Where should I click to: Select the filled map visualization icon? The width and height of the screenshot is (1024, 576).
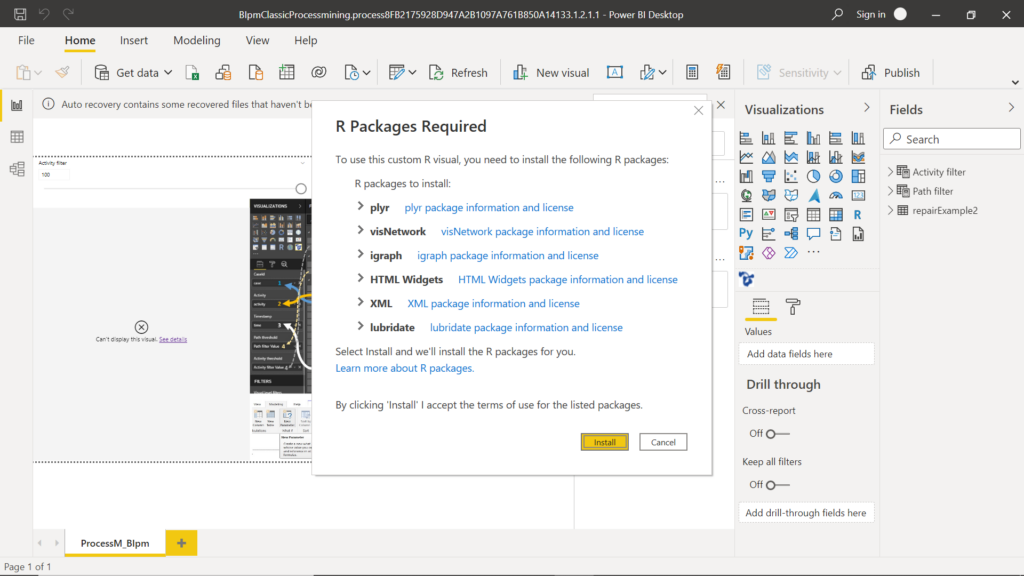pos(767,195)
